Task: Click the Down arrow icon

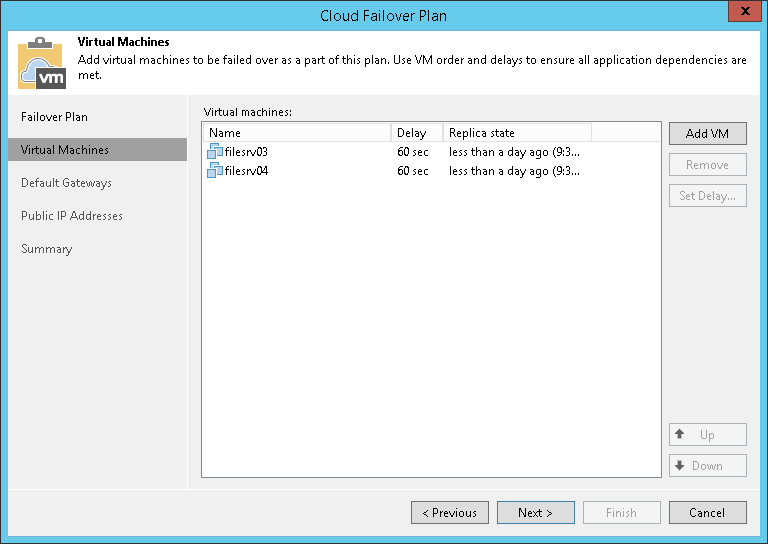Action: 679,465
